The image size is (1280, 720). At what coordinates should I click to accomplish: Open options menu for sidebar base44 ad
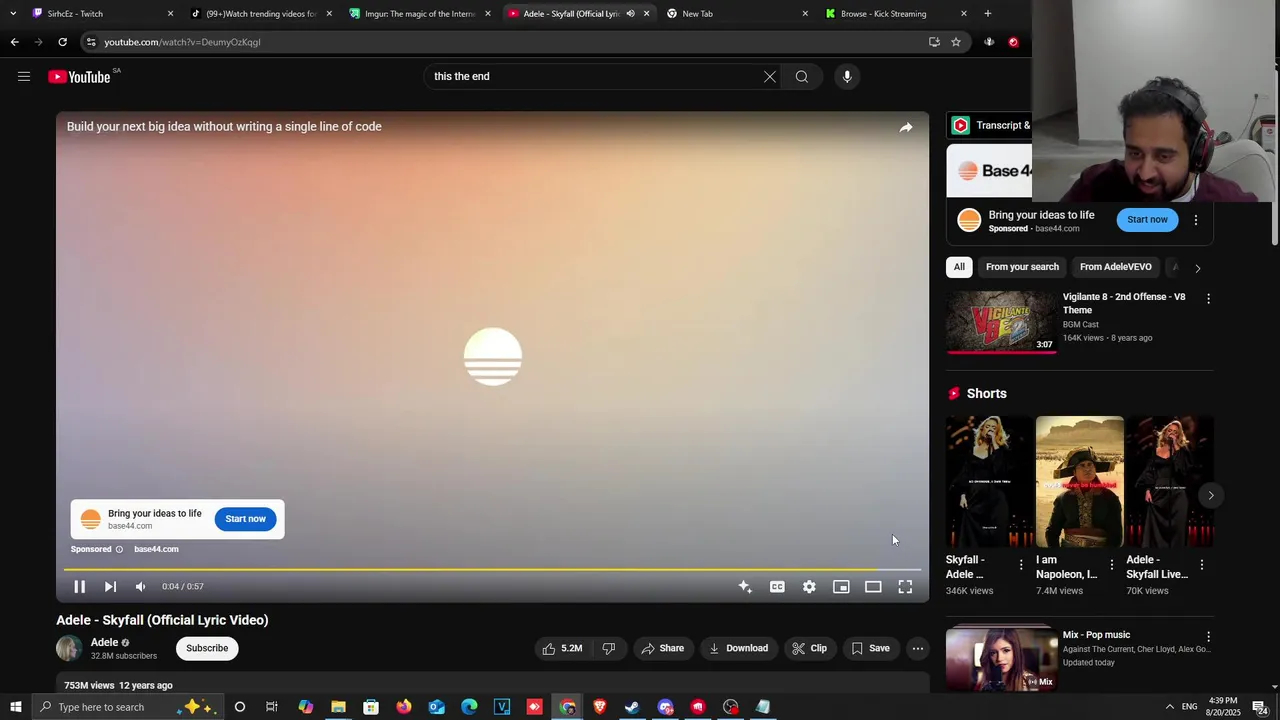click(1196, 220)
